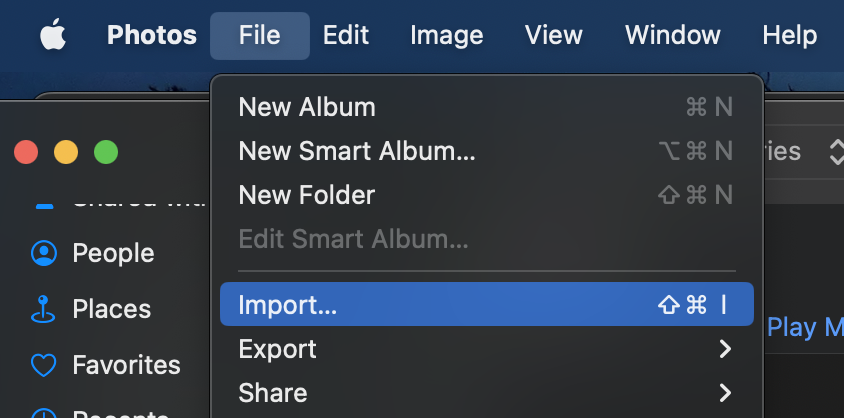Select Places in the sidebar
This screenshot has width=844, height=418.
tap(111, 309)
